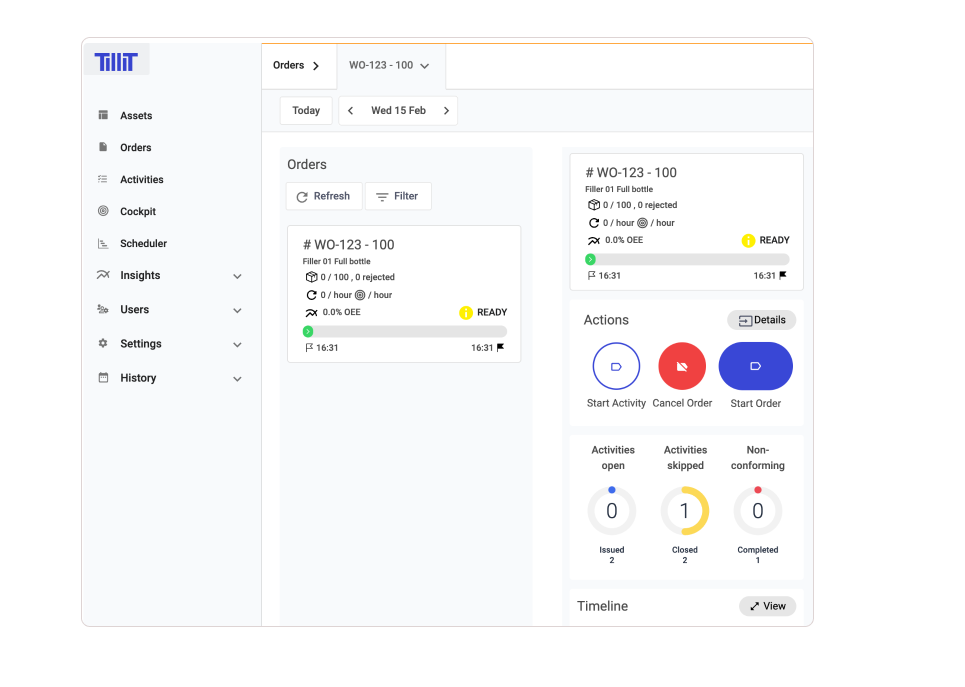Select the WO-123 - 100 order card title

point(349,245)
